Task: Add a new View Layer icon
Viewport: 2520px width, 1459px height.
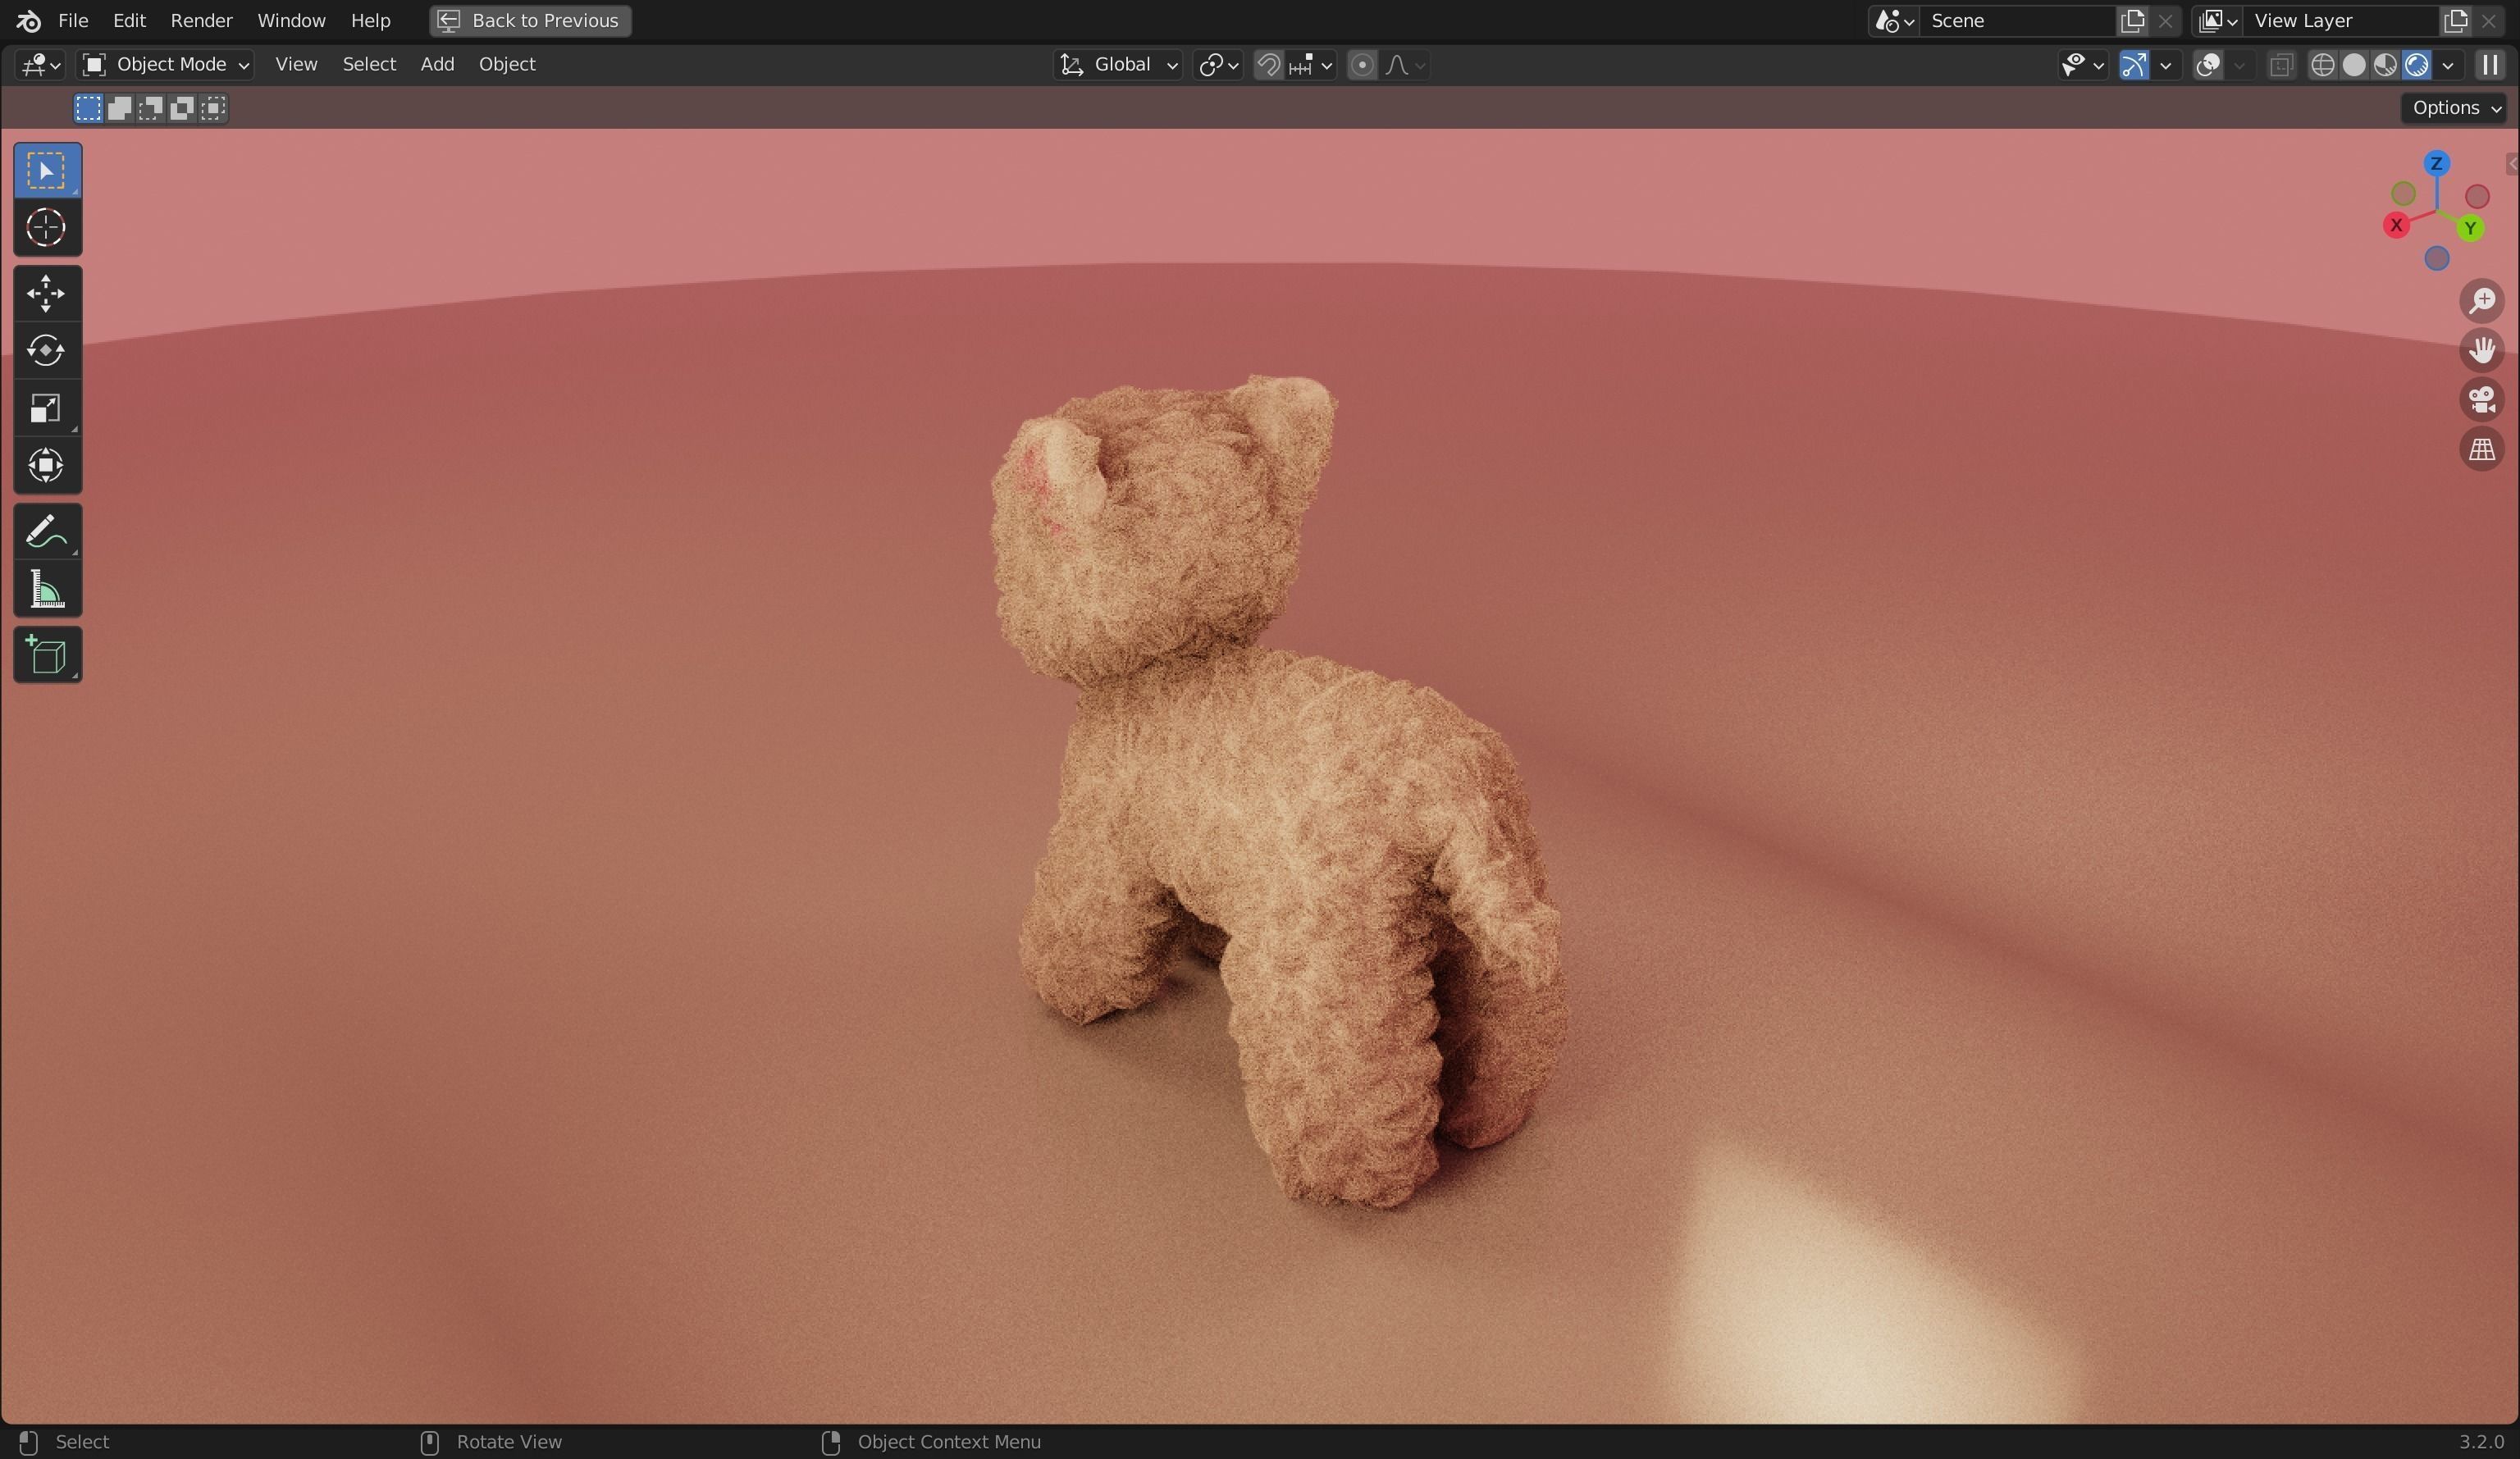Action: pyautogui.click(x=2455, y=20)
